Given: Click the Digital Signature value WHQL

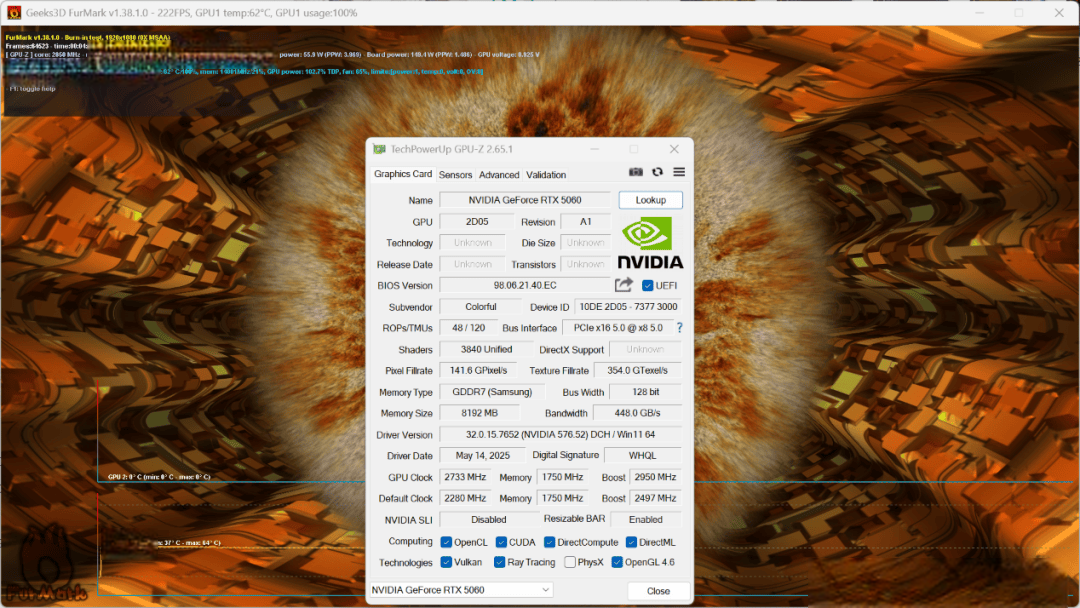Looking at the screenshot, I should click(x=643, y=456).
